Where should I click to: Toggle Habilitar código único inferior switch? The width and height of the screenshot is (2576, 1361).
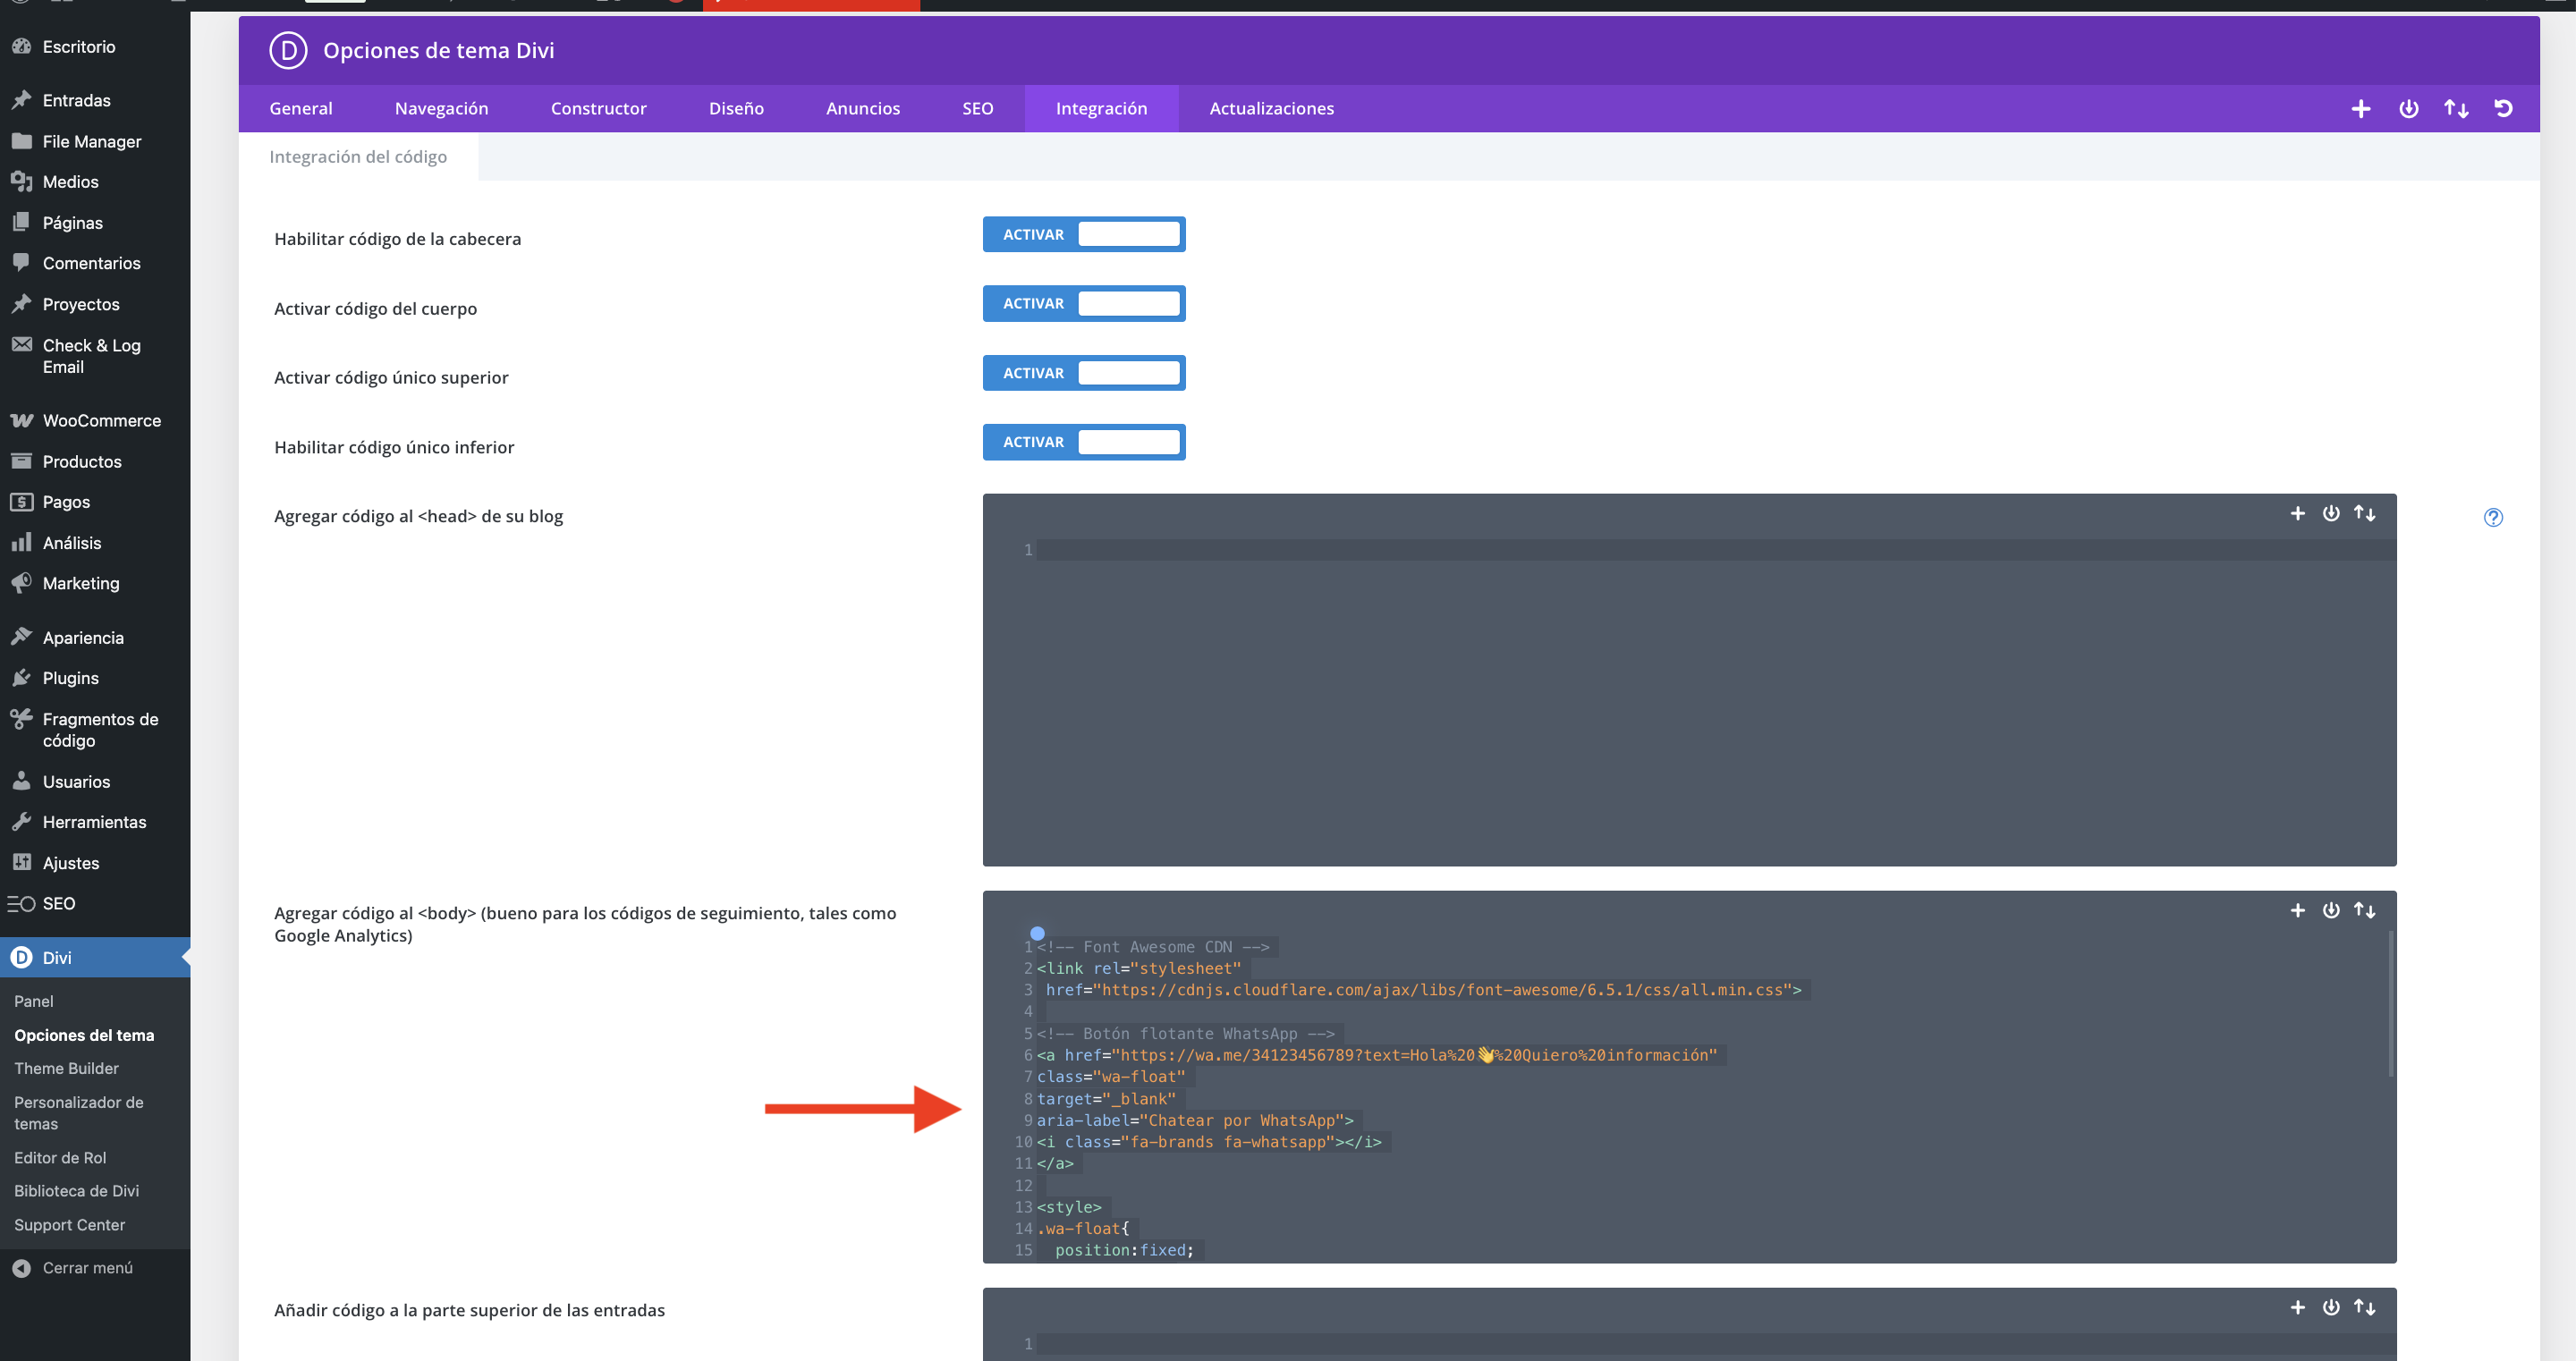[1083, 442]
